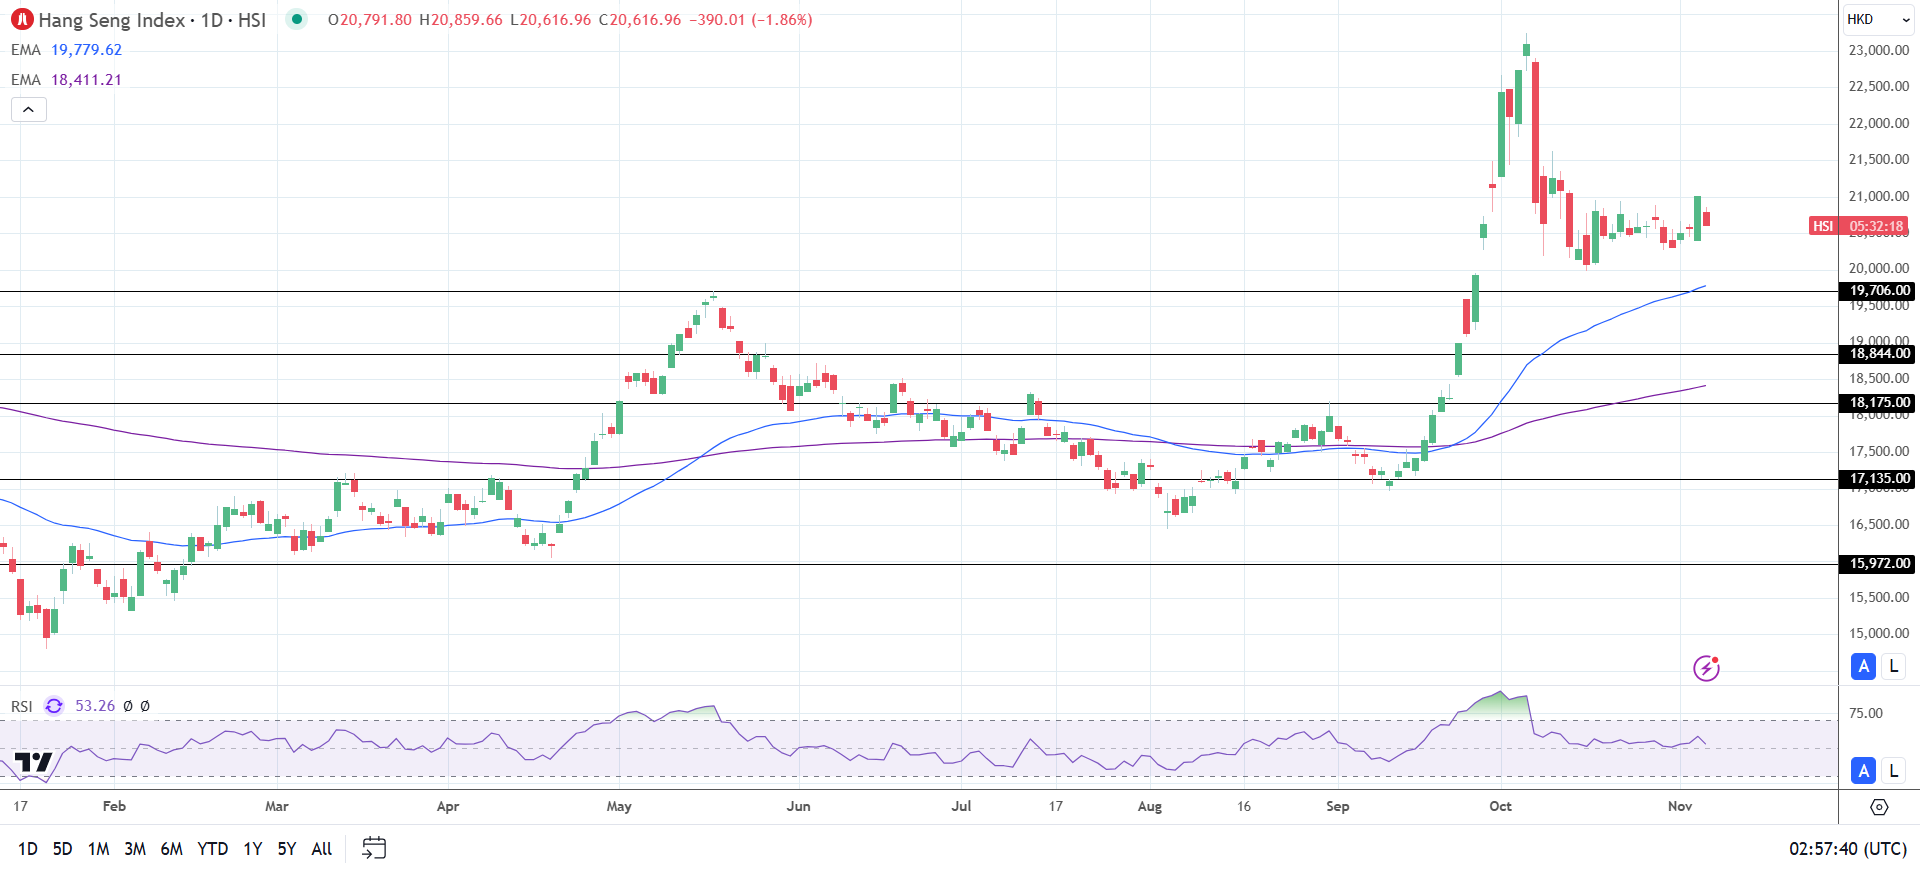Open chart settings gear icon
The width and height of the screenshot is (1920, 870).
(x=1879, y=807)
